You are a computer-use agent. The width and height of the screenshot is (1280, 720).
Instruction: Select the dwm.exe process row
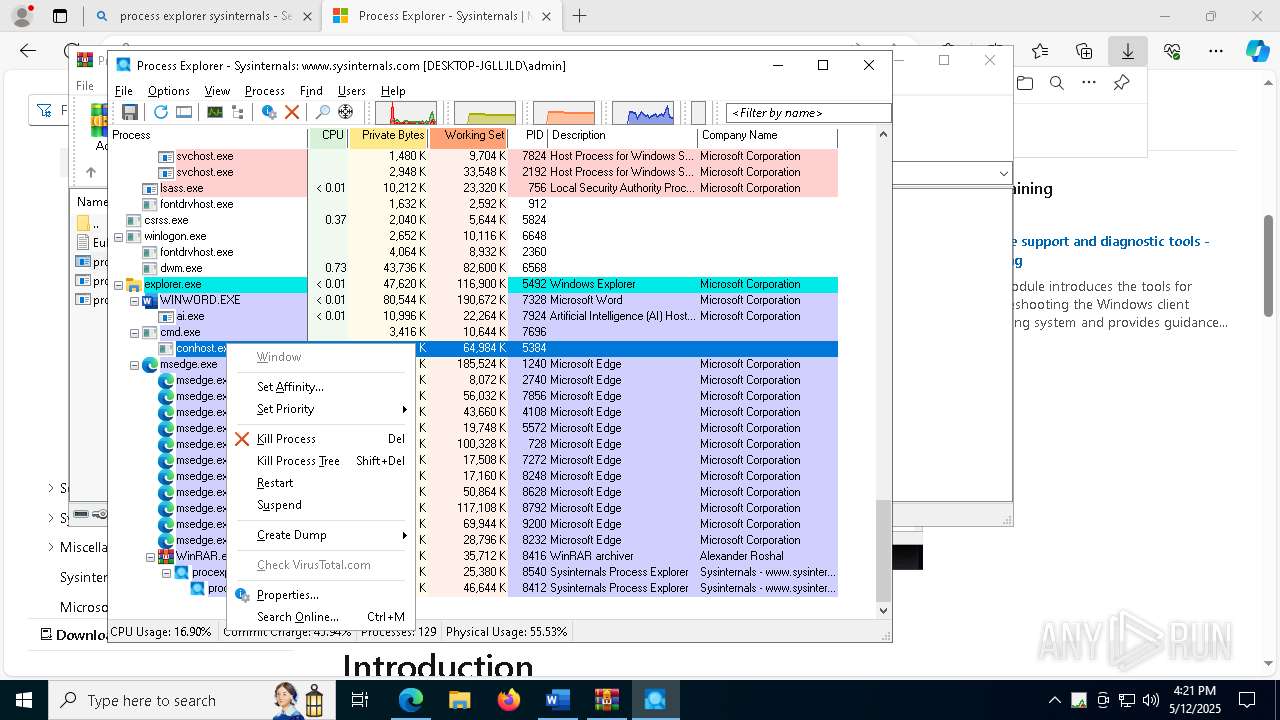(473, 268)
